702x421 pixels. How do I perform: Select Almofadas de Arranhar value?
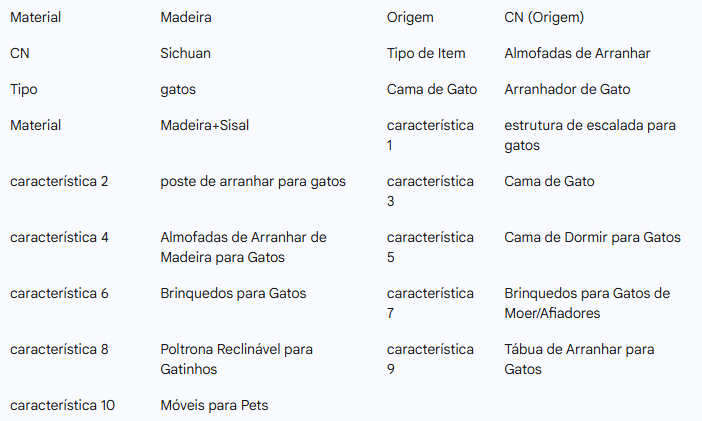(577, 53)
